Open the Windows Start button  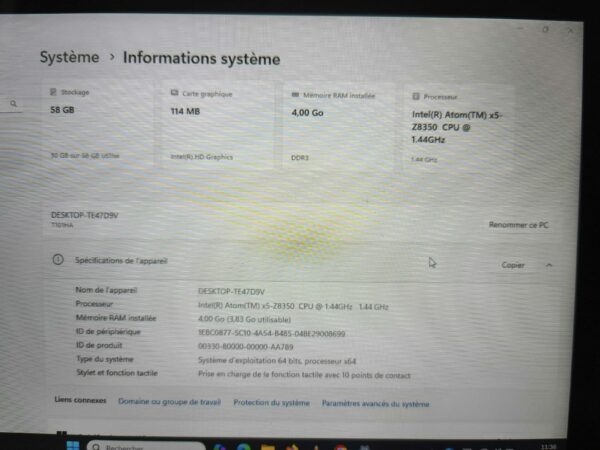pyautogui.click(x=73, y=445)
